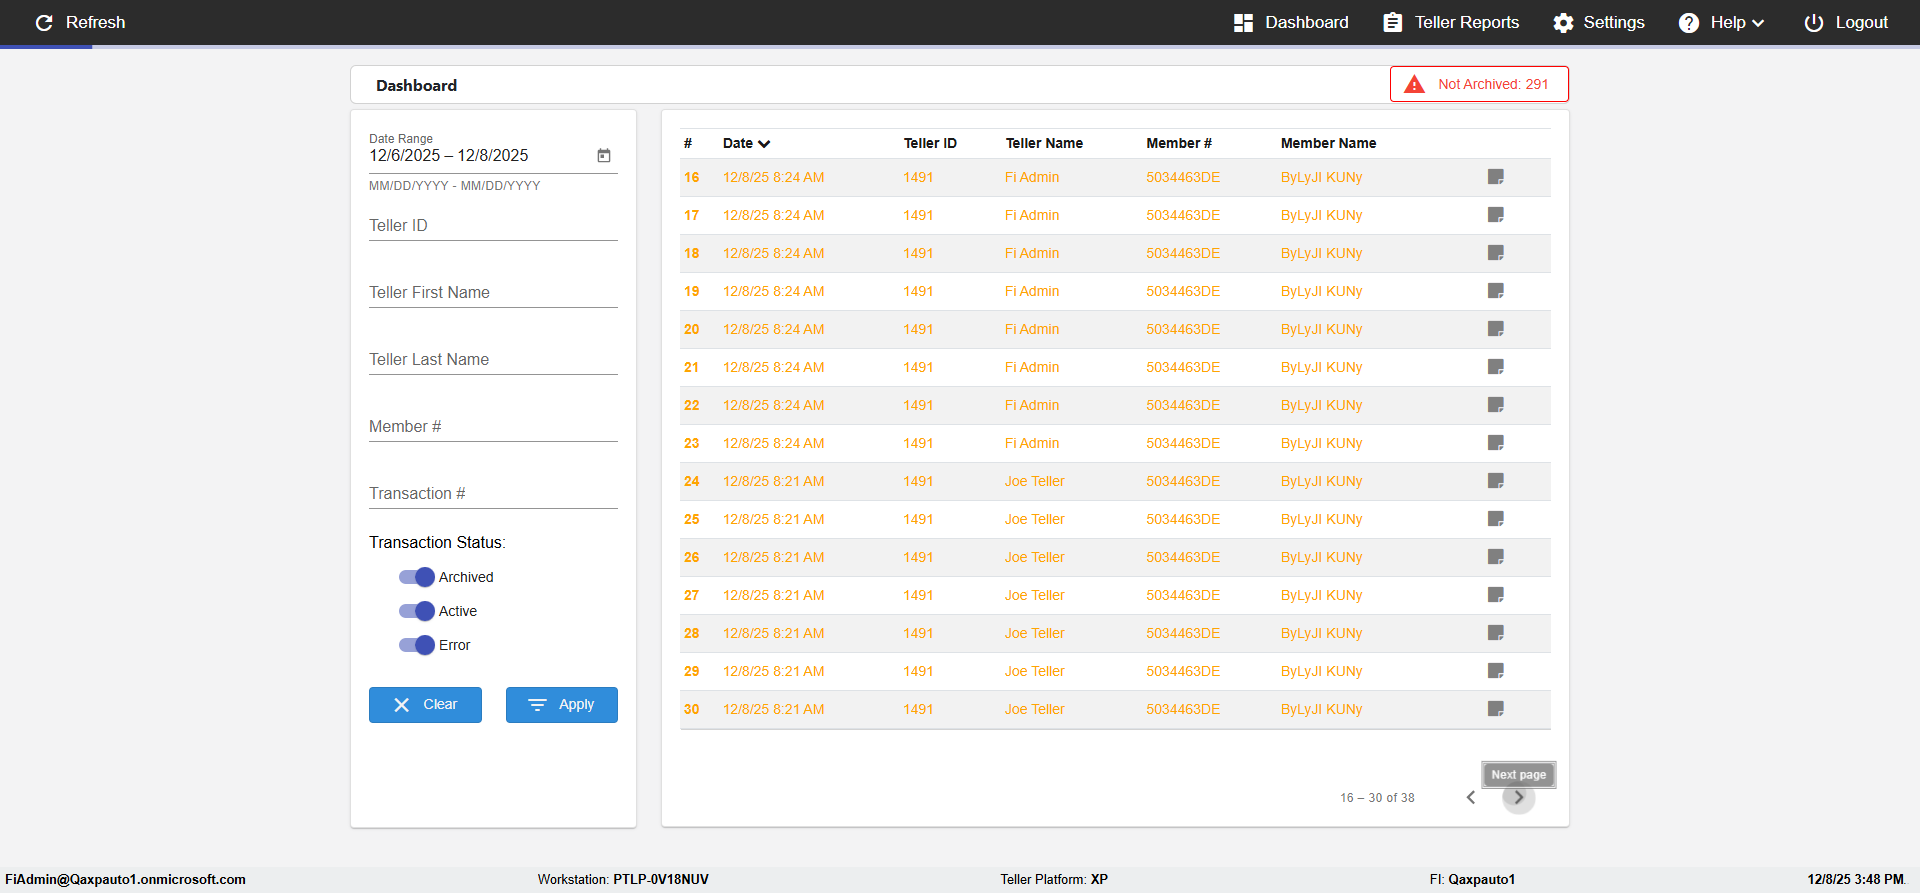Click the 16 – 30 of 38 page range
This screenshot has height=893, width=1920.
coord(1377,798)
